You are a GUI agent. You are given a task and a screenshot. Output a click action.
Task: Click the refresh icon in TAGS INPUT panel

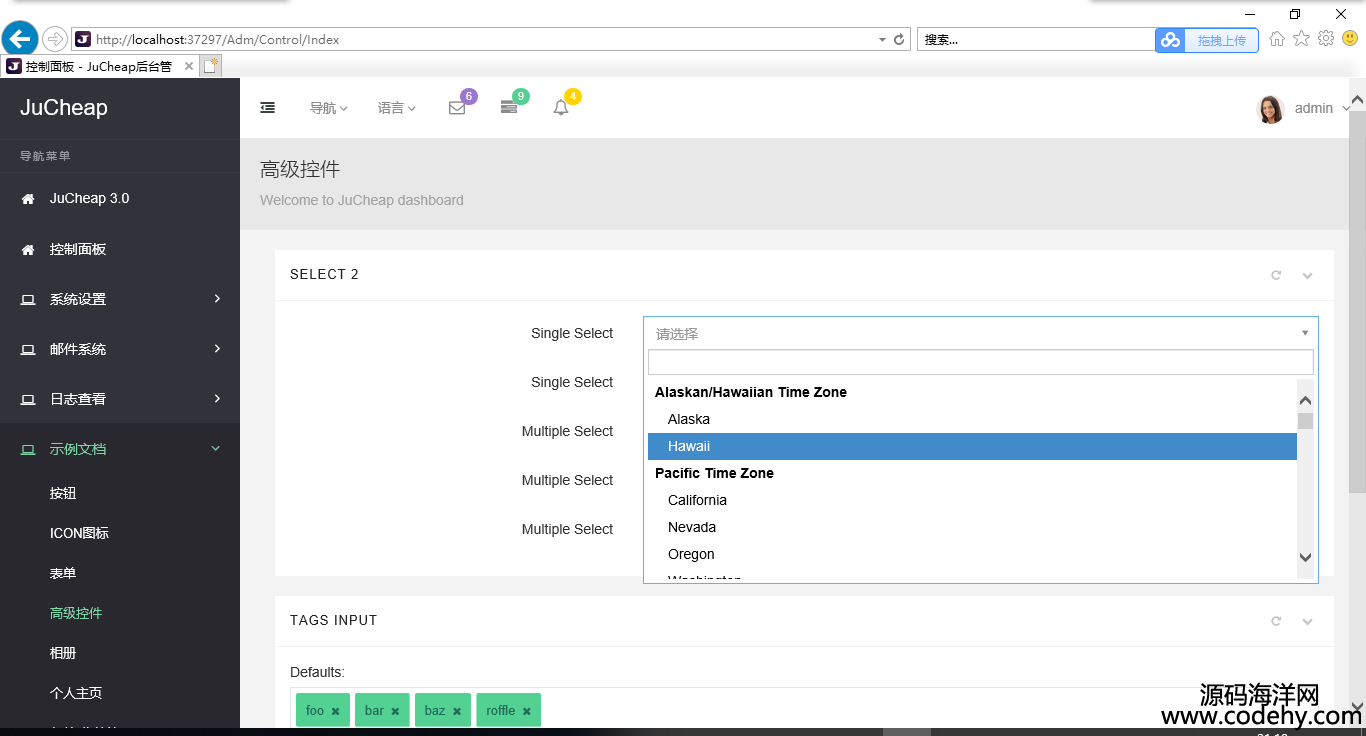click(1276, 621)
